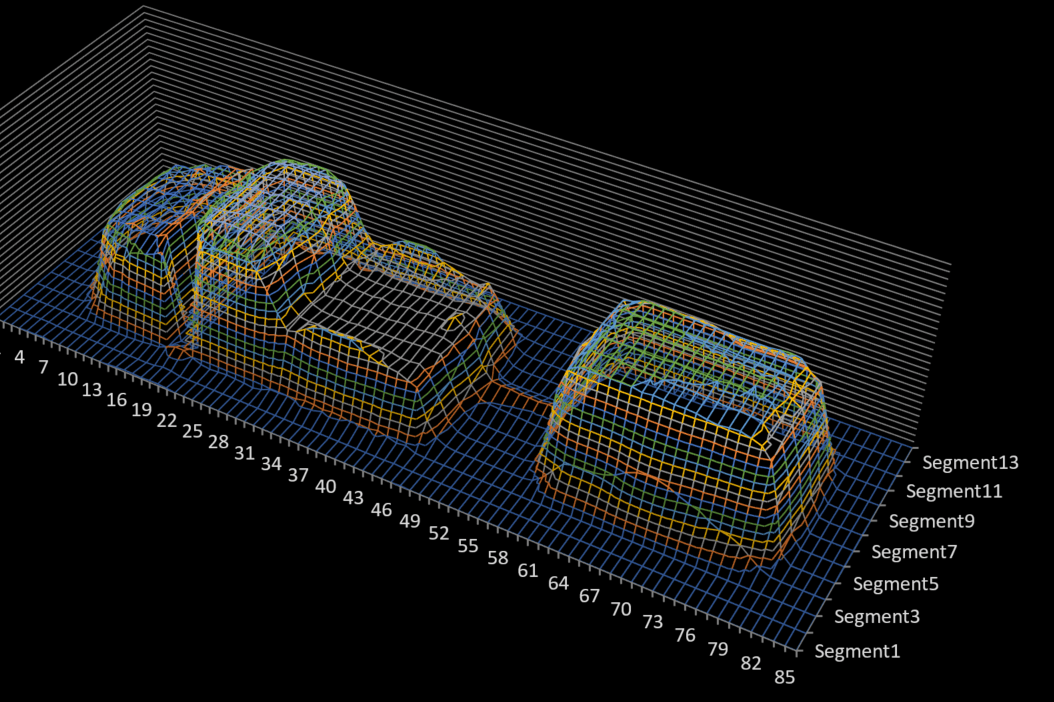Viewport: 1054px width, 702px height.
Task: Click horizontal axis value "10"
Action: pyautogui.click(x=67, y=379)
